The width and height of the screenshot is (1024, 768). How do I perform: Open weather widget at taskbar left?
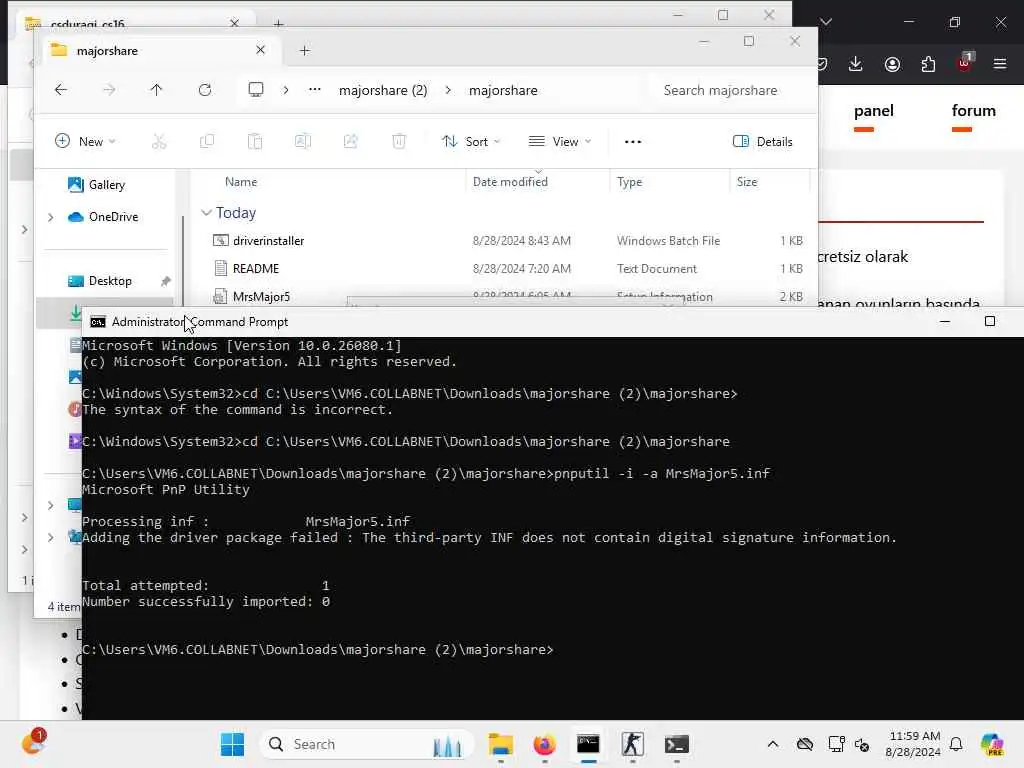[33, 743]
